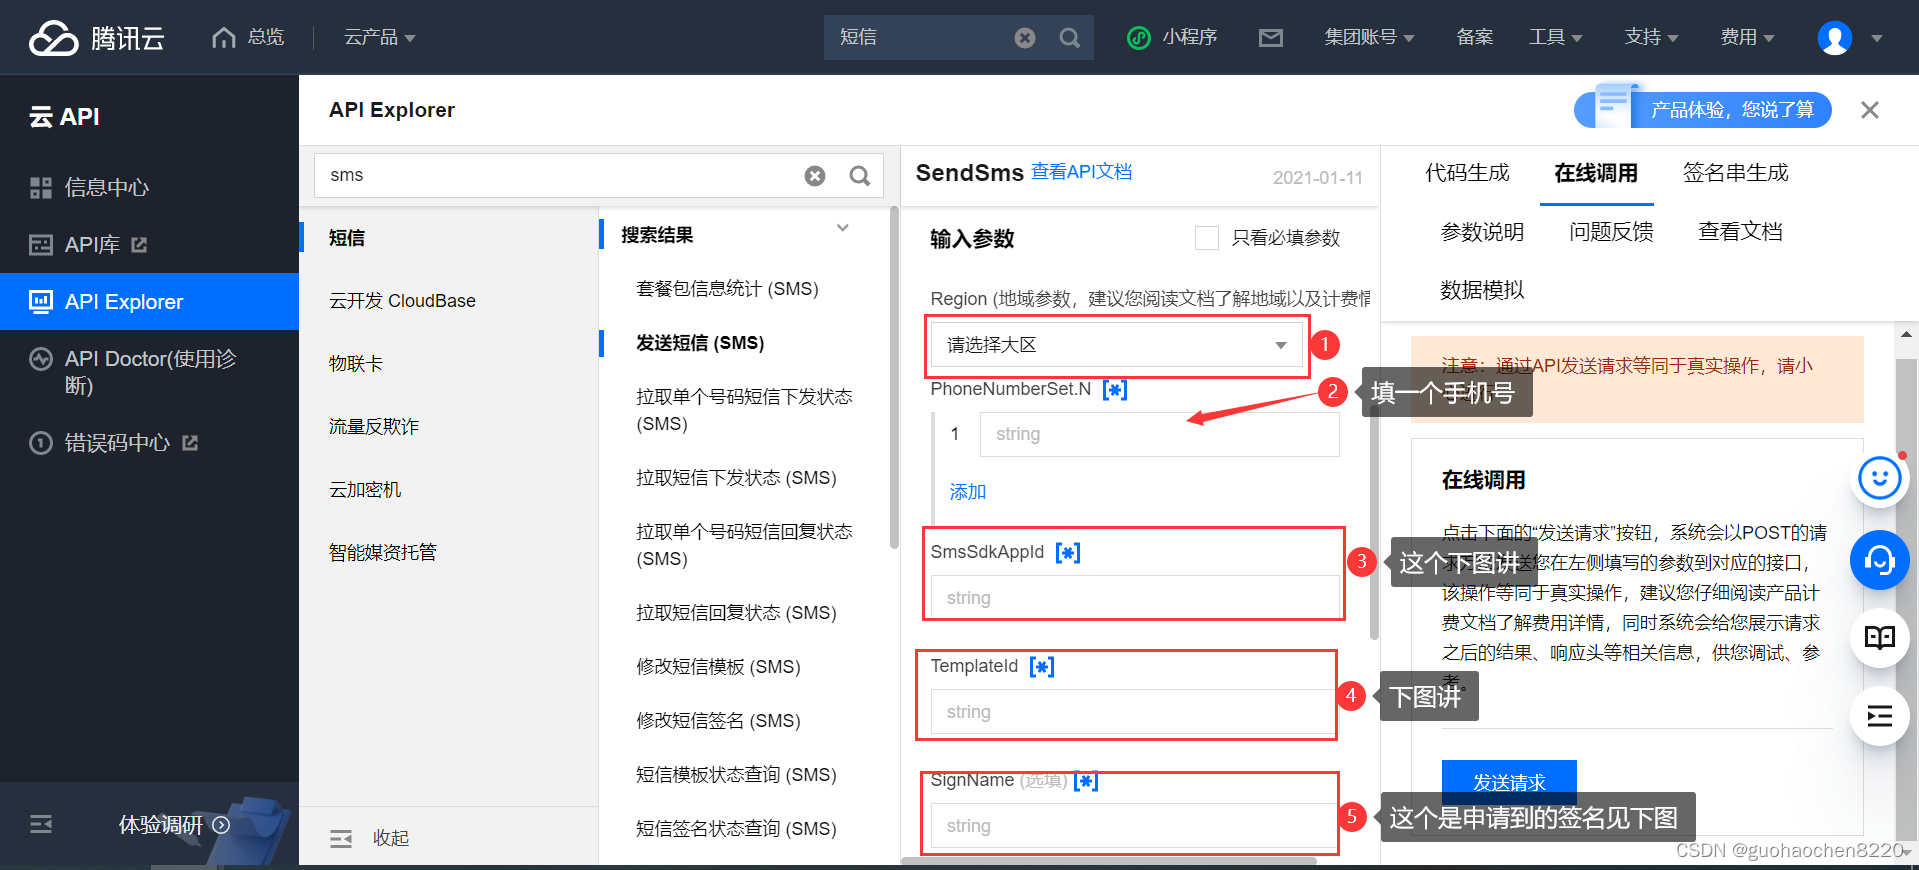The height and width of the screenshot is (870, 1919).
Task: Open 修改短信模板 (SMS) API
Action: click(x=719, y=667)
